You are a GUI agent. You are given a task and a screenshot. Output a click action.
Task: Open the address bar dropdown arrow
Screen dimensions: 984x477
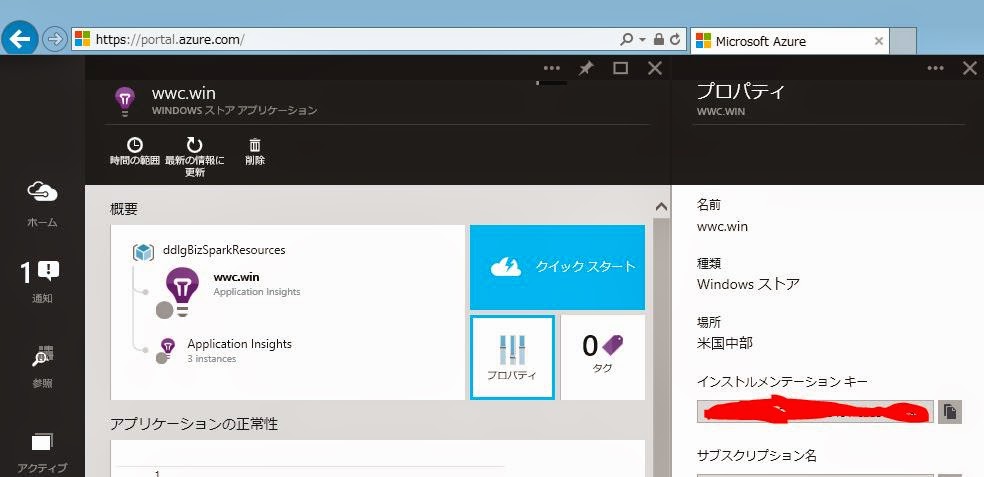pyautogui.click(x=643, y=40)
